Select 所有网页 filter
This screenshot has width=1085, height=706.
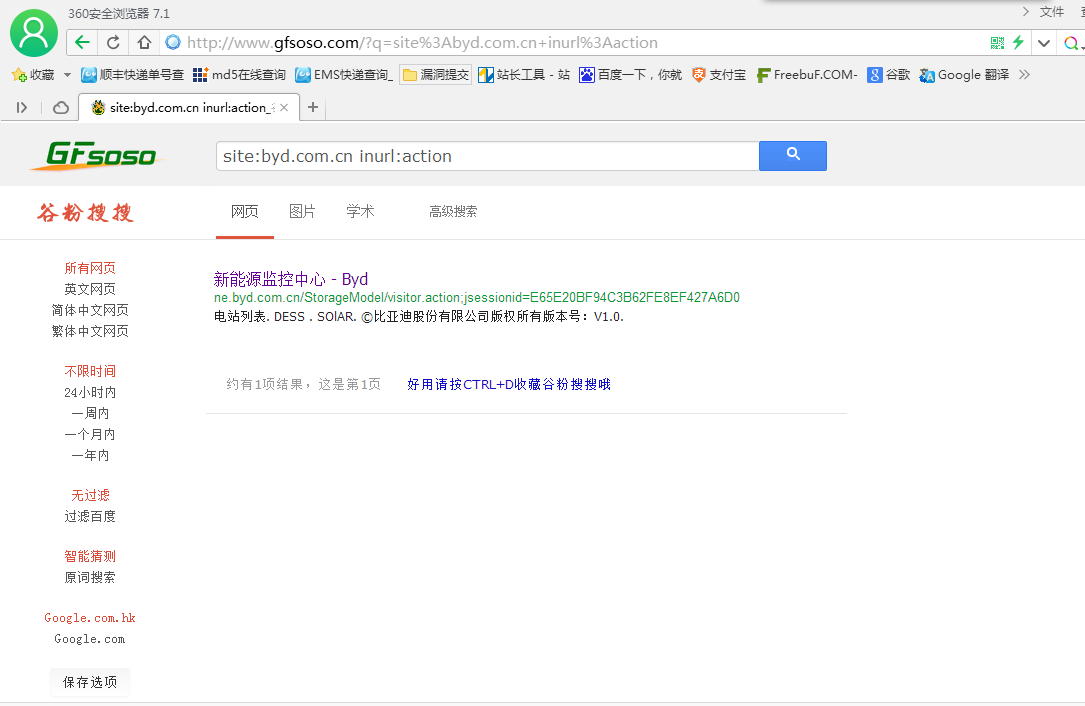(x=90, y=268)
